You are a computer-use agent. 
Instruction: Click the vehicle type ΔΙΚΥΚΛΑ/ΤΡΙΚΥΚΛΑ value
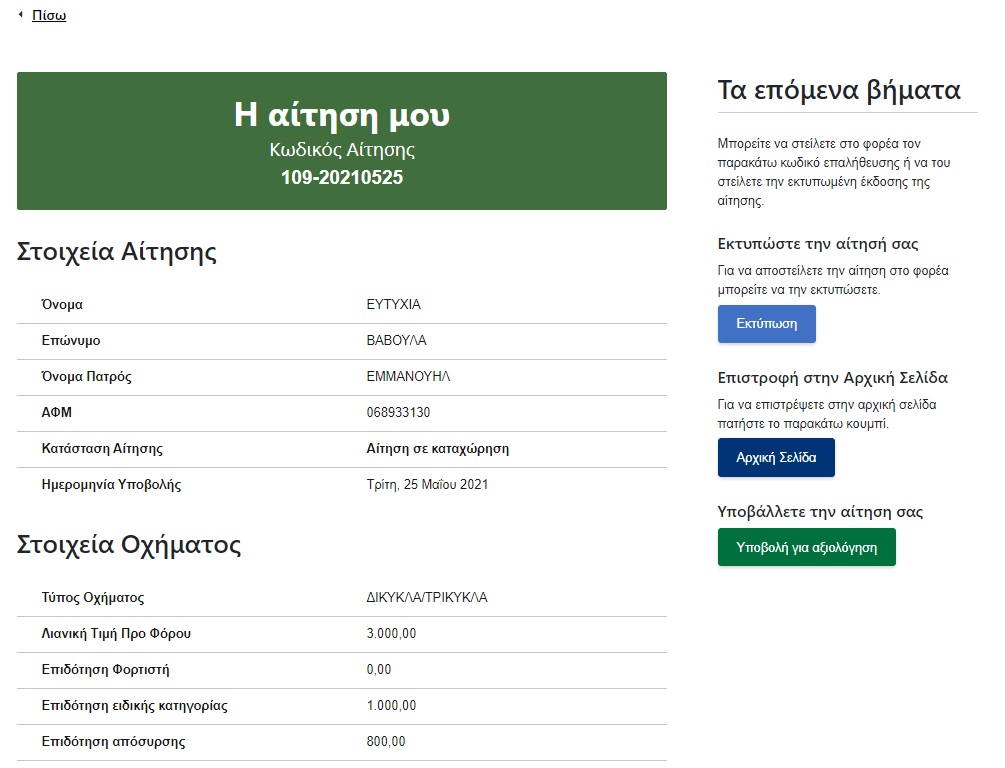[x=427, y=598]
